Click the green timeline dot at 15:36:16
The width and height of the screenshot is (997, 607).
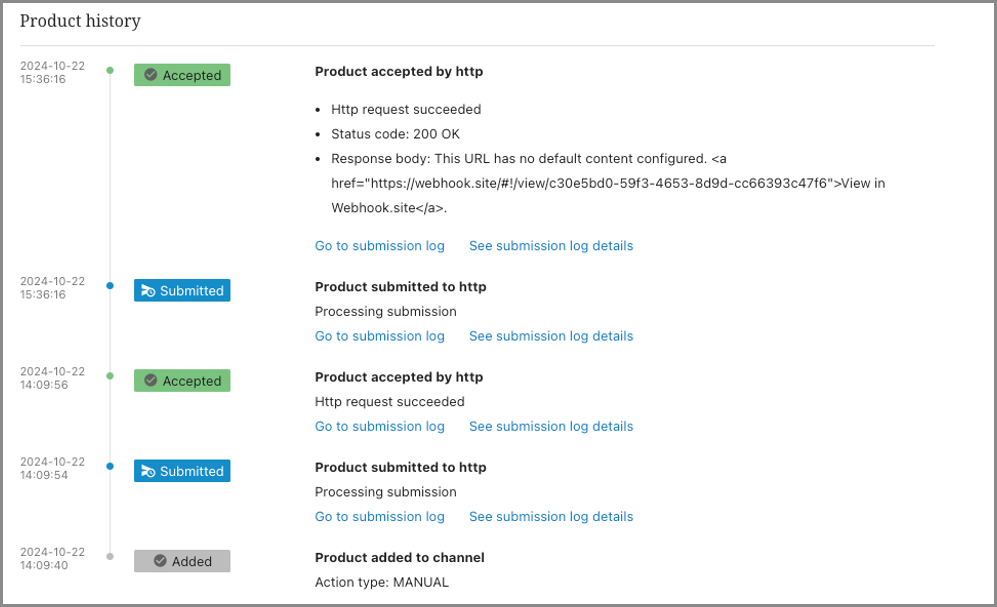(x=110, y=70)
